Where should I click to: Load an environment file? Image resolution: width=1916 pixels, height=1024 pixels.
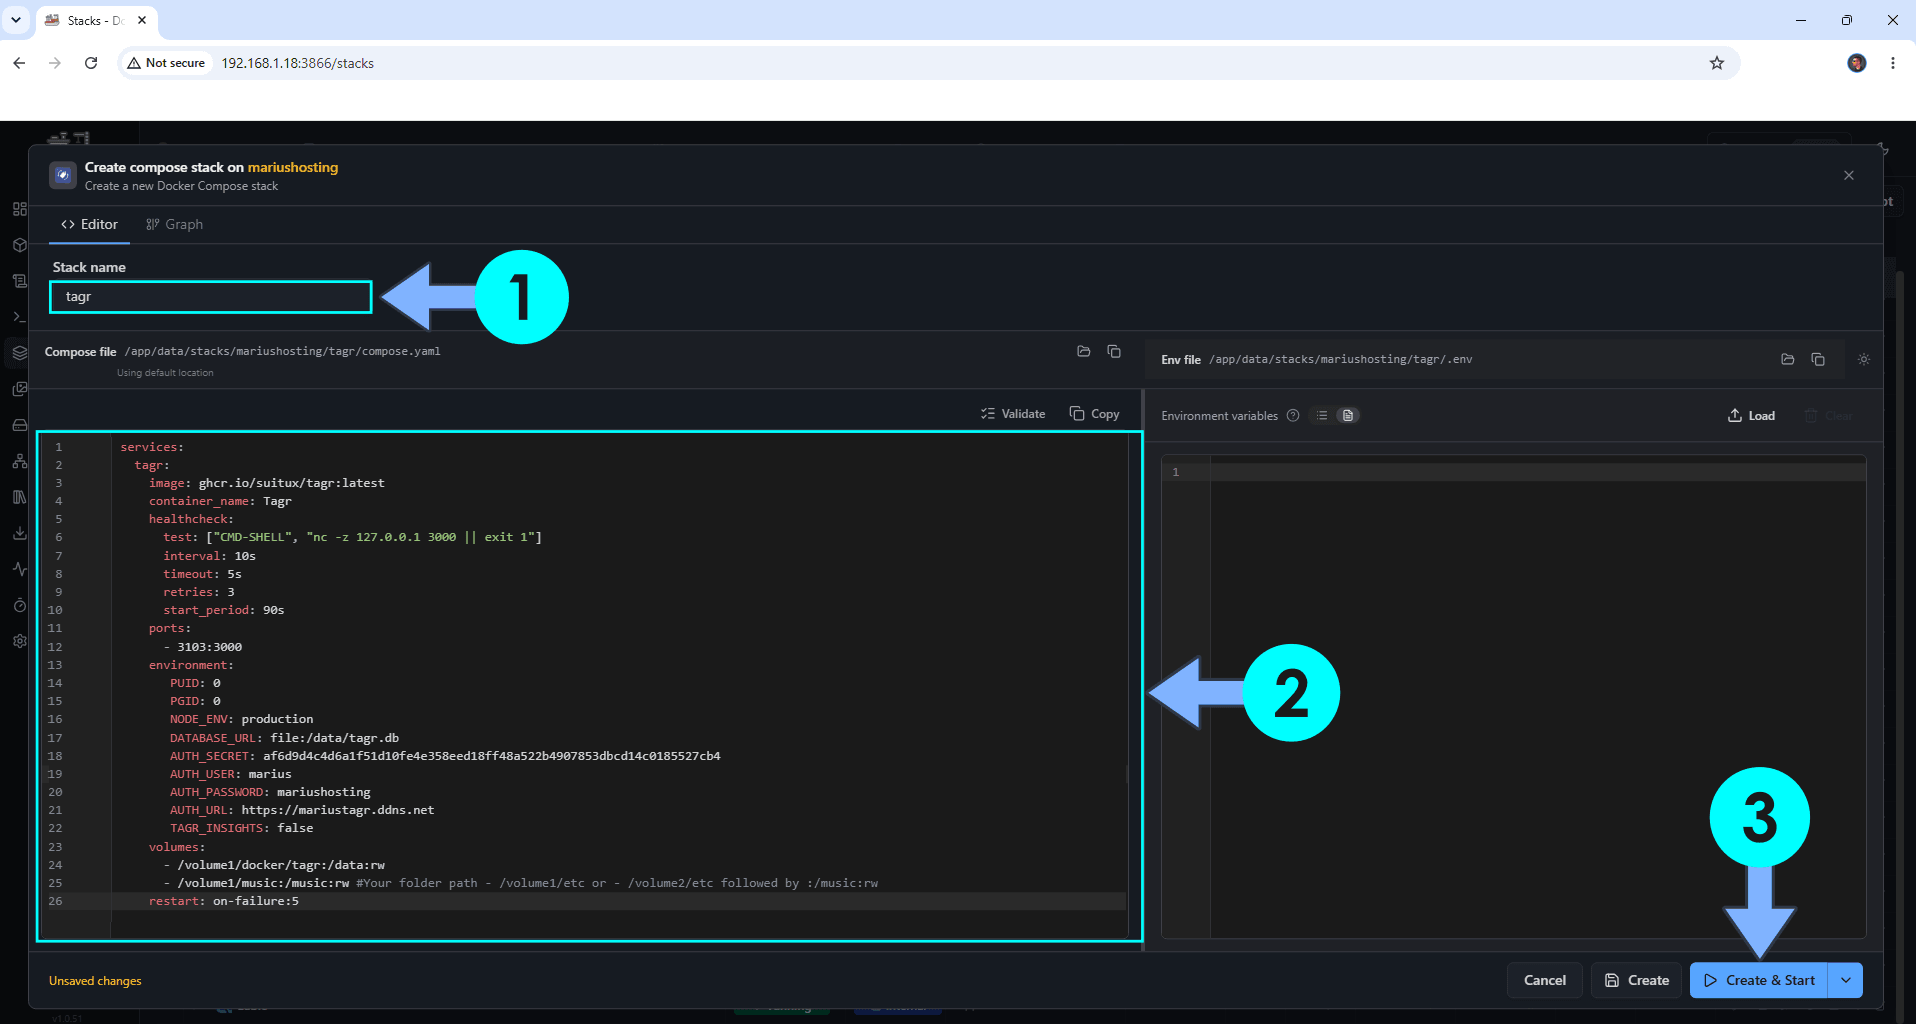click(x=1751, y=416)
